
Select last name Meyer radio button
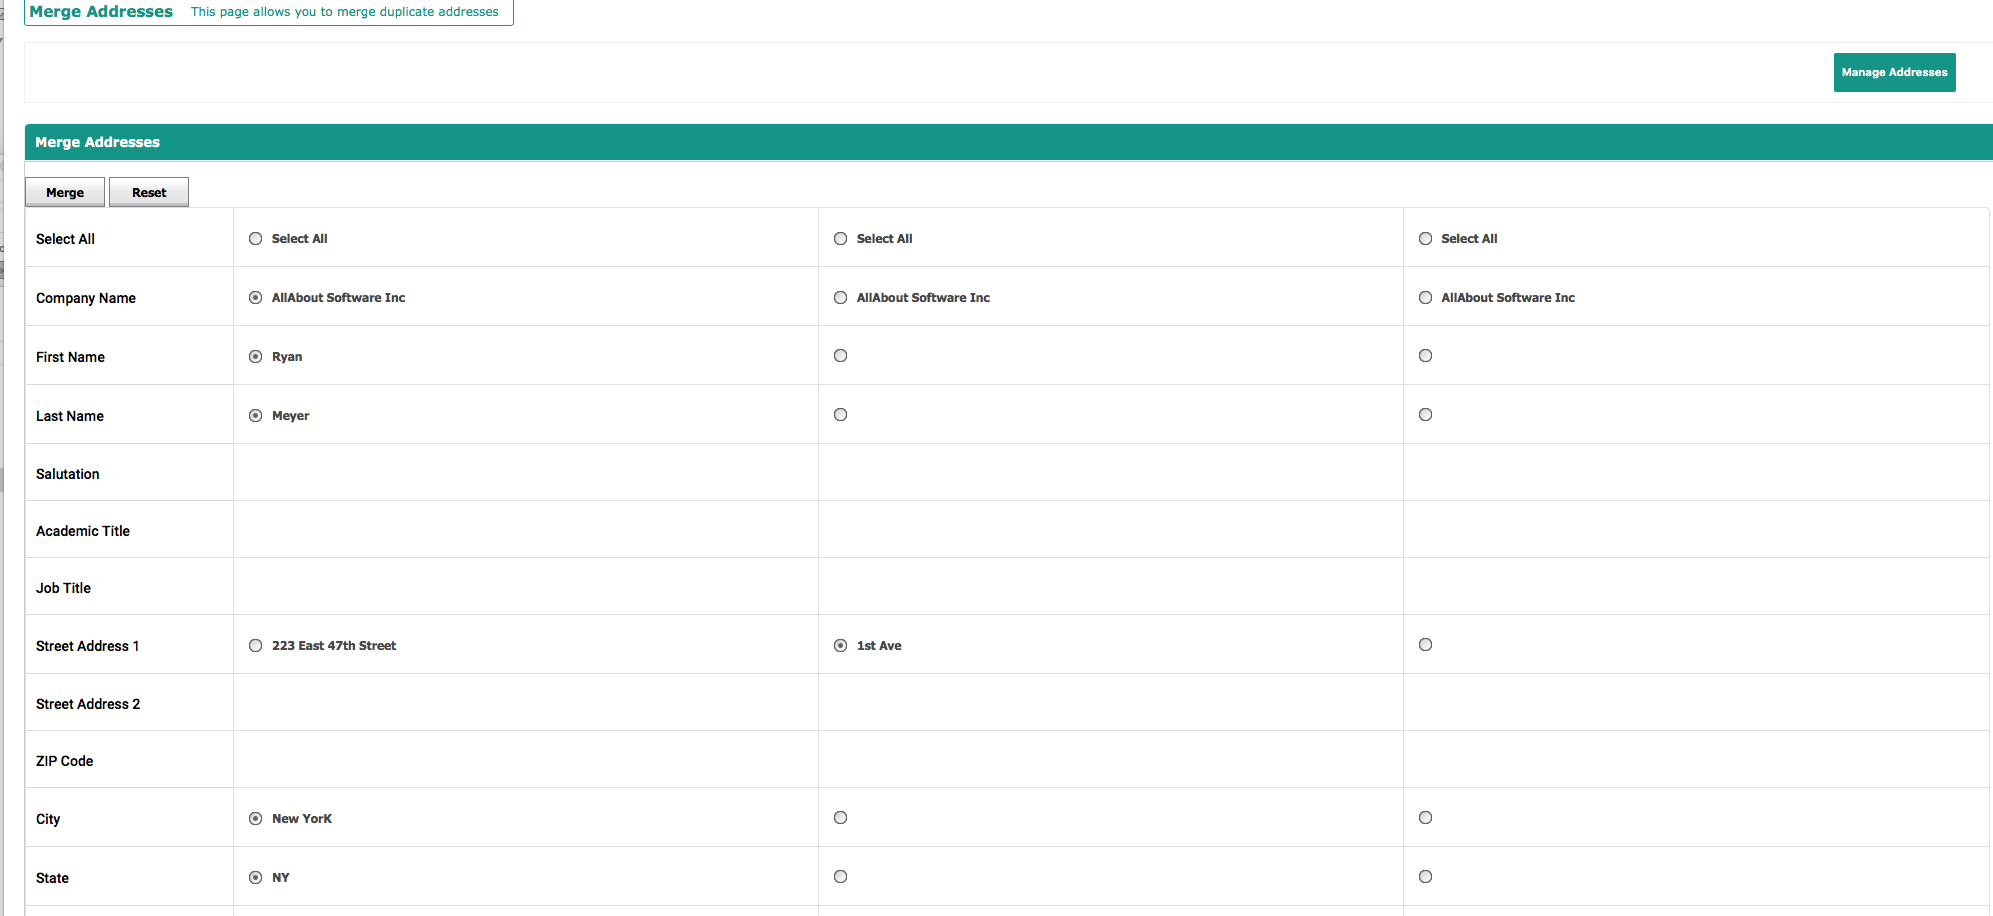[256, 416]
